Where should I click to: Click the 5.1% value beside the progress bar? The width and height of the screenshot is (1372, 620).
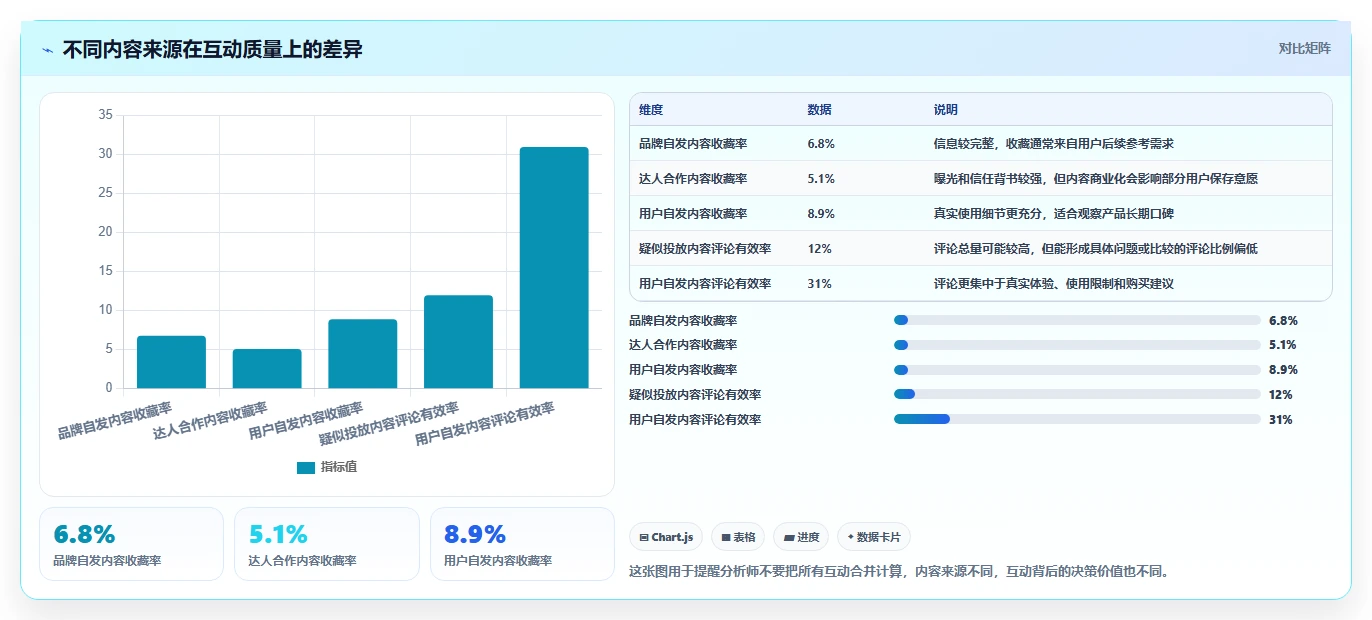(1283, 345)
